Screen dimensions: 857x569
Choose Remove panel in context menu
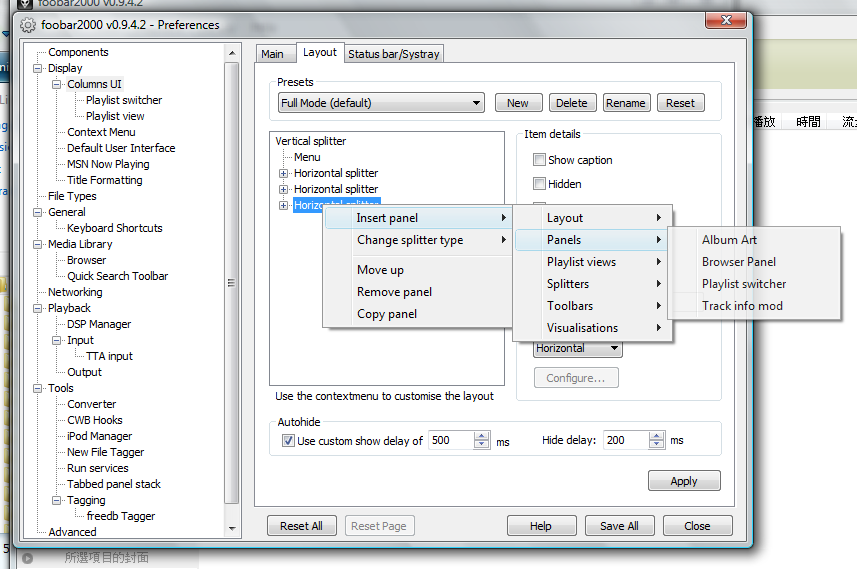(418, 292)
